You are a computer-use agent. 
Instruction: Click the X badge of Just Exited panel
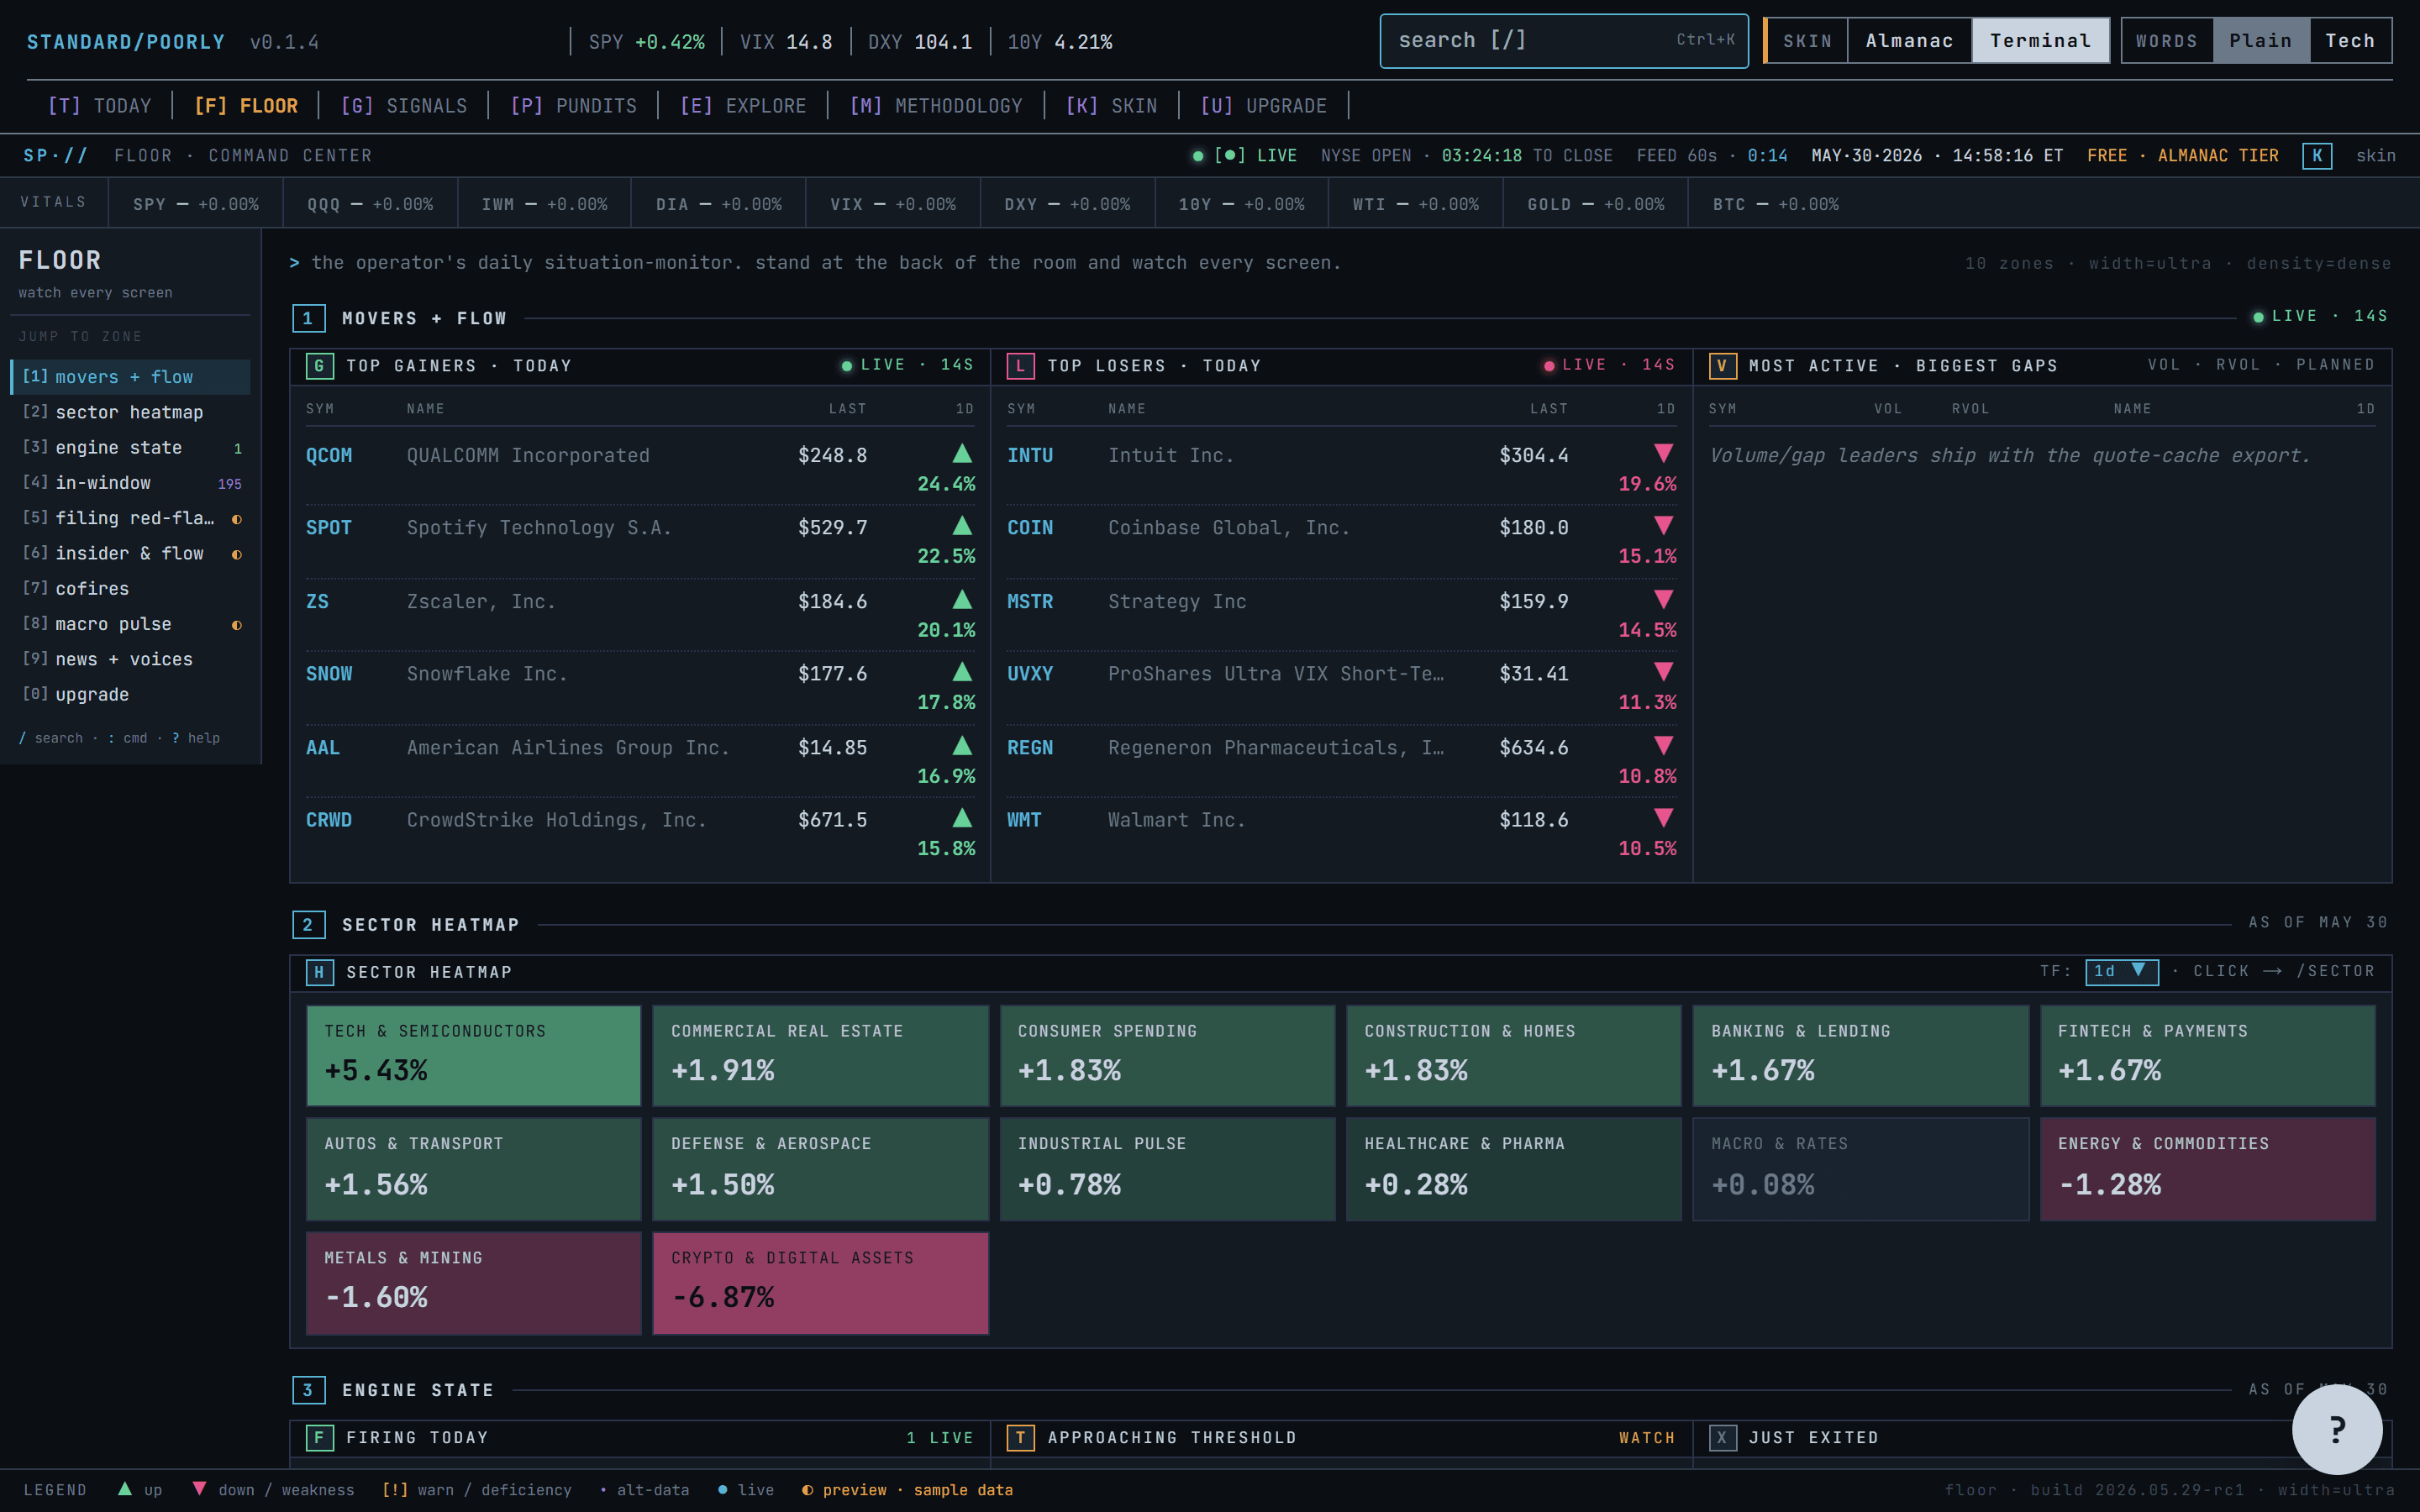(1722, 1438)
